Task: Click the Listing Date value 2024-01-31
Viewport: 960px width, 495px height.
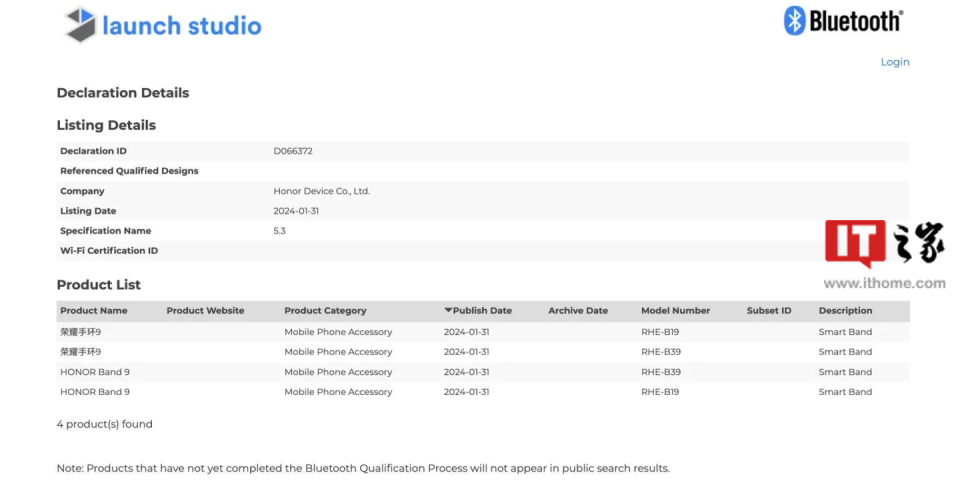Action: point(296,211)
